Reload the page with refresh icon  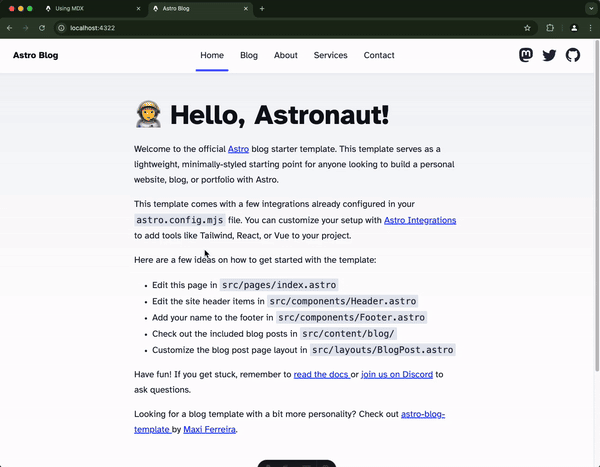42,28
